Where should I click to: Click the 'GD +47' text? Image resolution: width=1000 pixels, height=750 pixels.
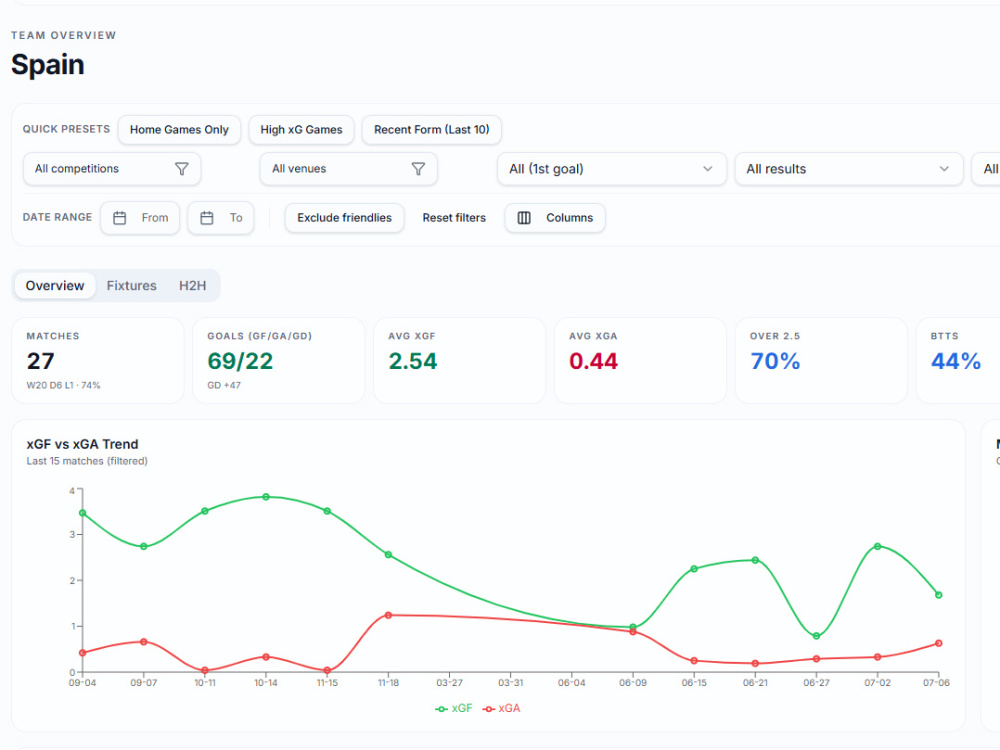pos(224,385)
